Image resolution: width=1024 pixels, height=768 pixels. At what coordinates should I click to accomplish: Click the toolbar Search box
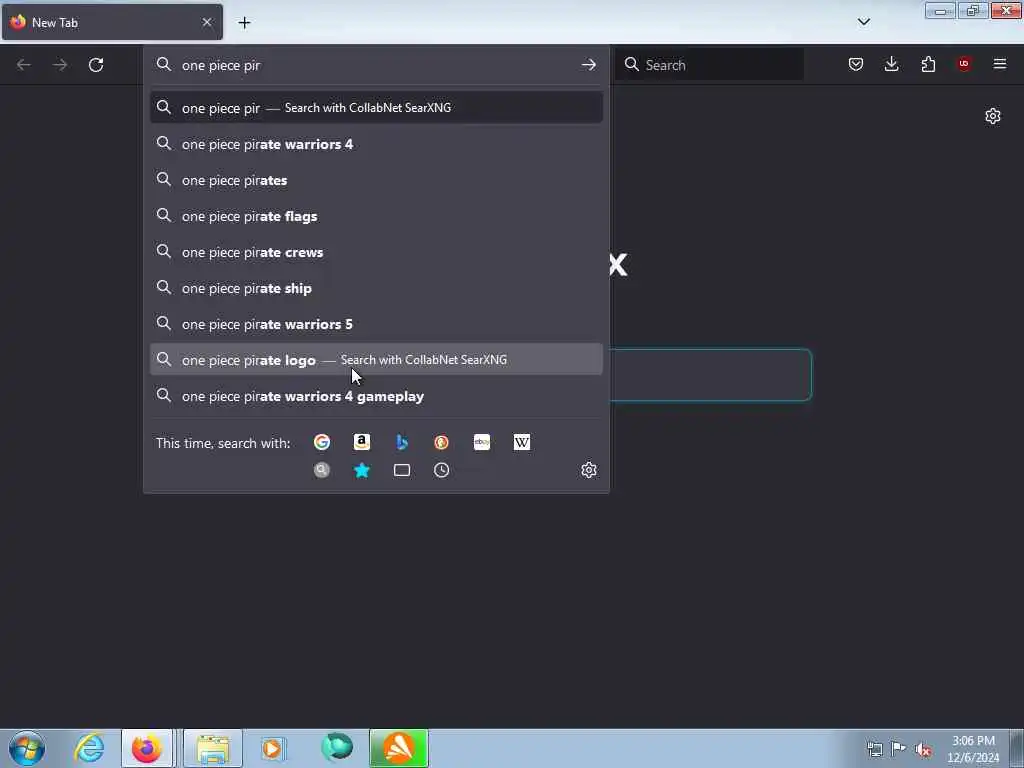710,65
